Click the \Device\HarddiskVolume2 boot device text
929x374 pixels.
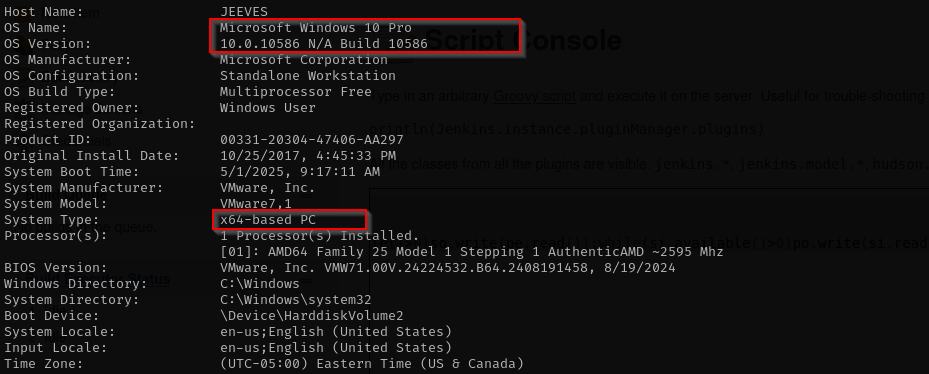312,316
